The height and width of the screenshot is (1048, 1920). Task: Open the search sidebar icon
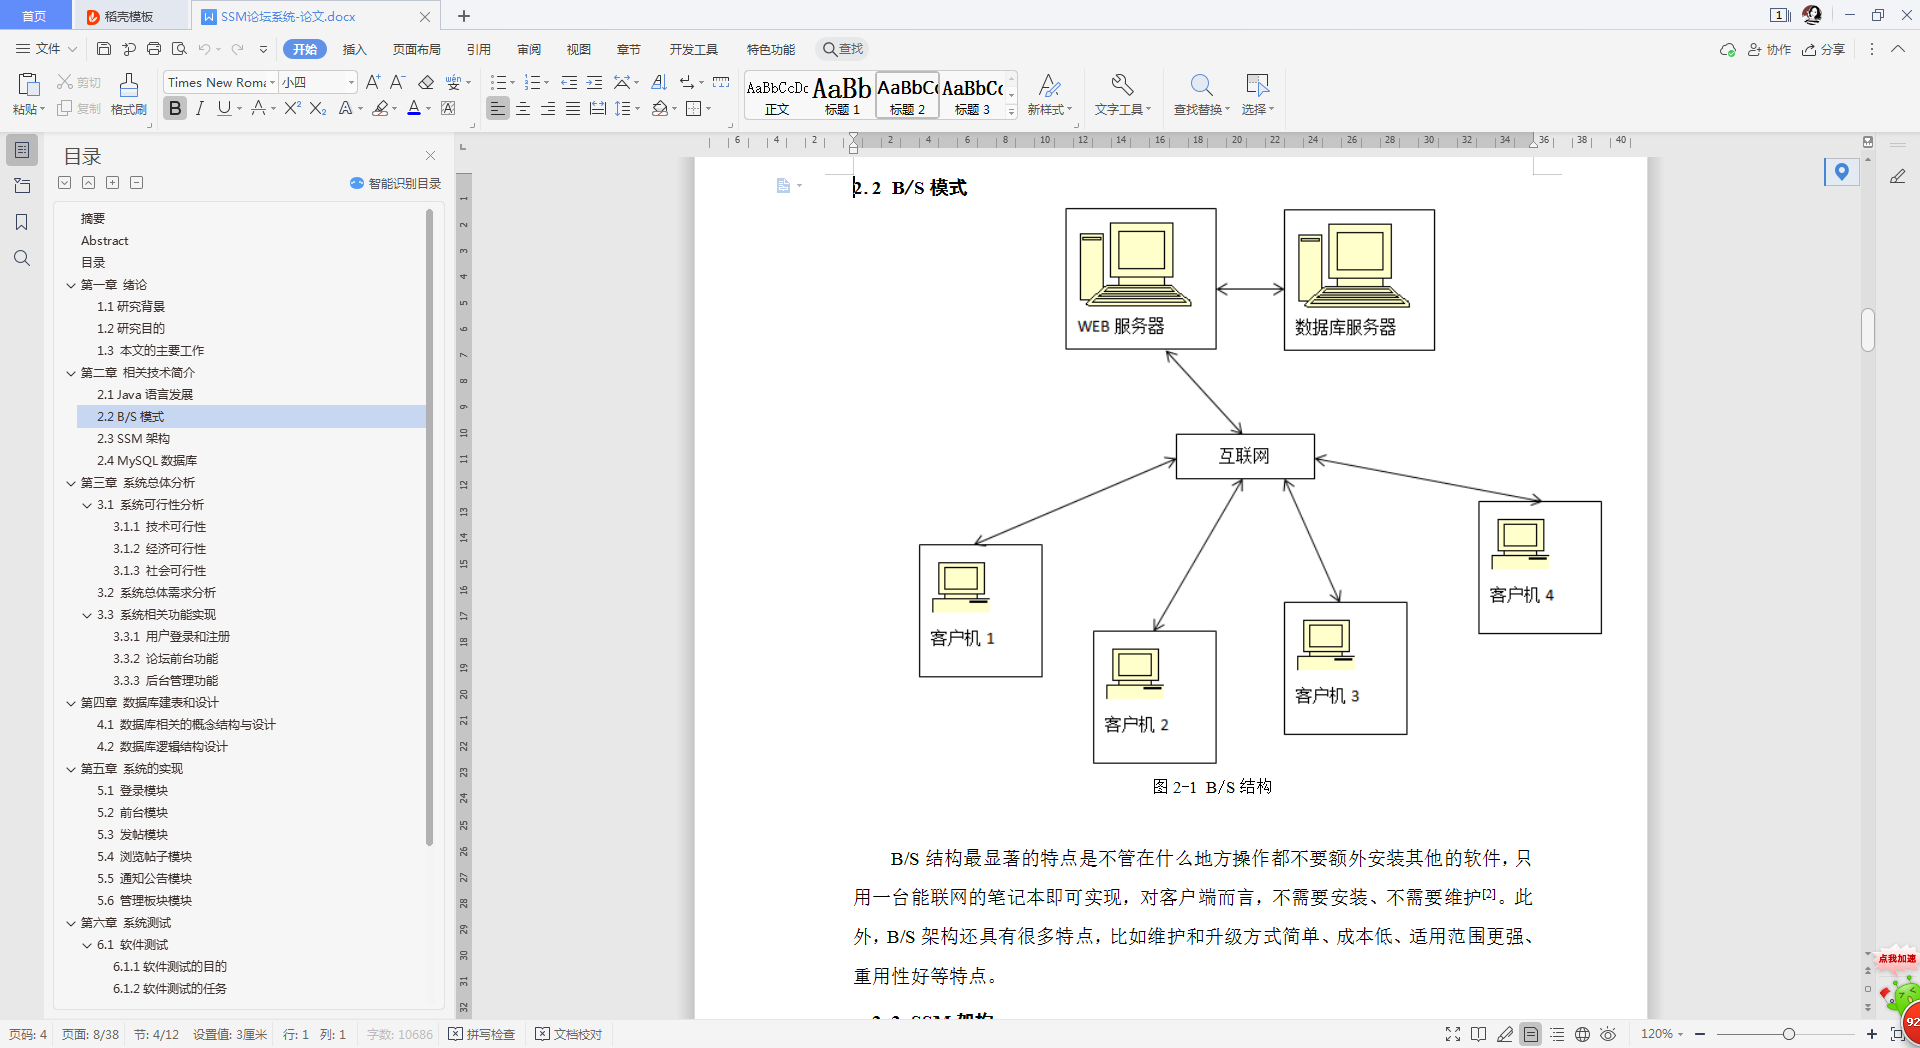tap(22, 258)
